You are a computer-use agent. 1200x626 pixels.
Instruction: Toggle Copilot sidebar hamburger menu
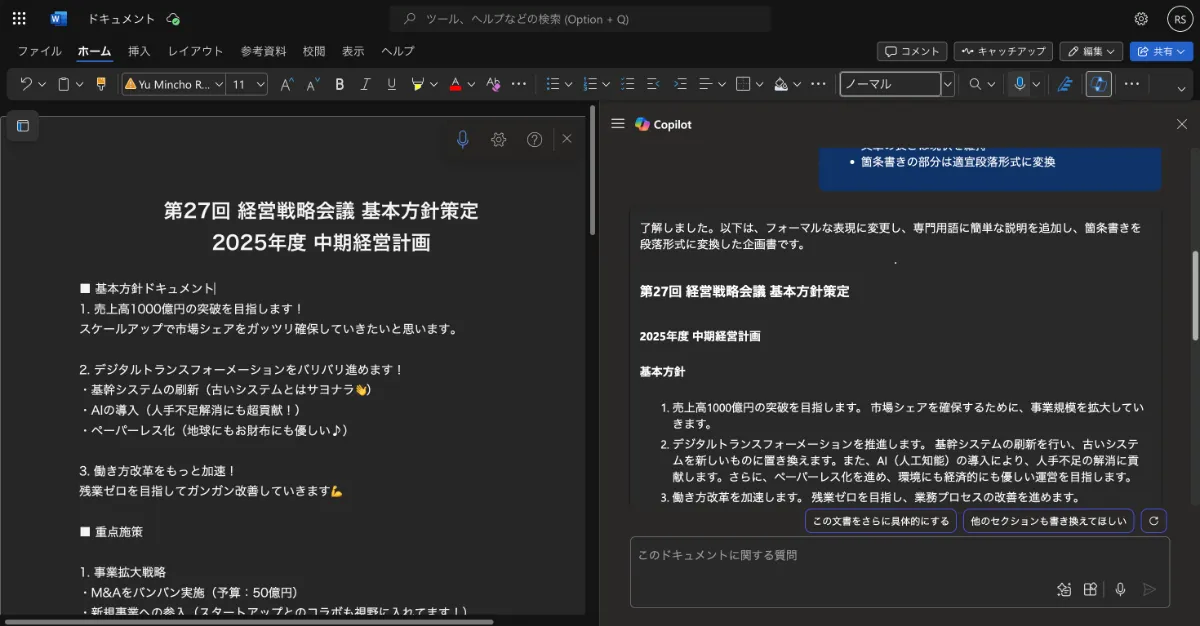(618, 124)
